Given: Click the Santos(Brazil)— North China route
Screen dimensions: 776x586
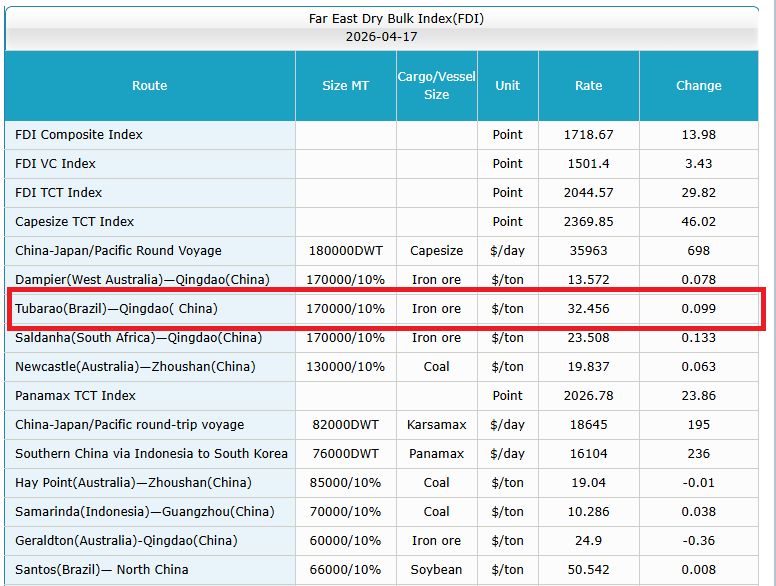Looking at the screenshot, I should coord(102,570).
